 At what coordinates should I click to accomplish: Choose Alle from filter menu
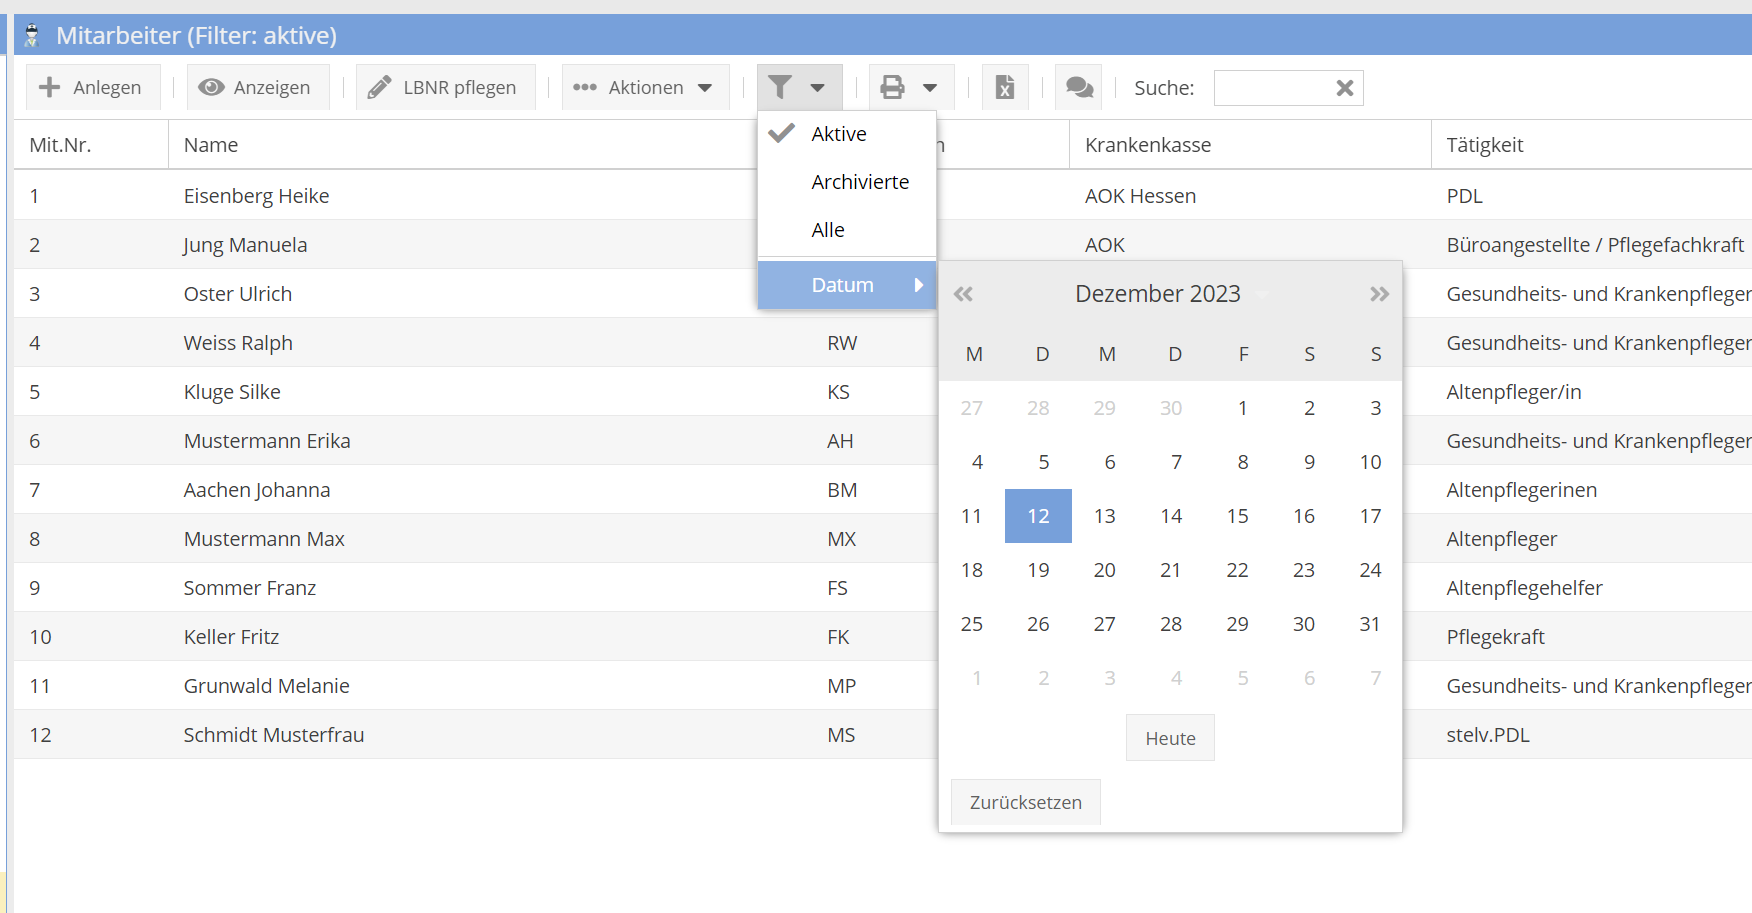click(828, 230)
